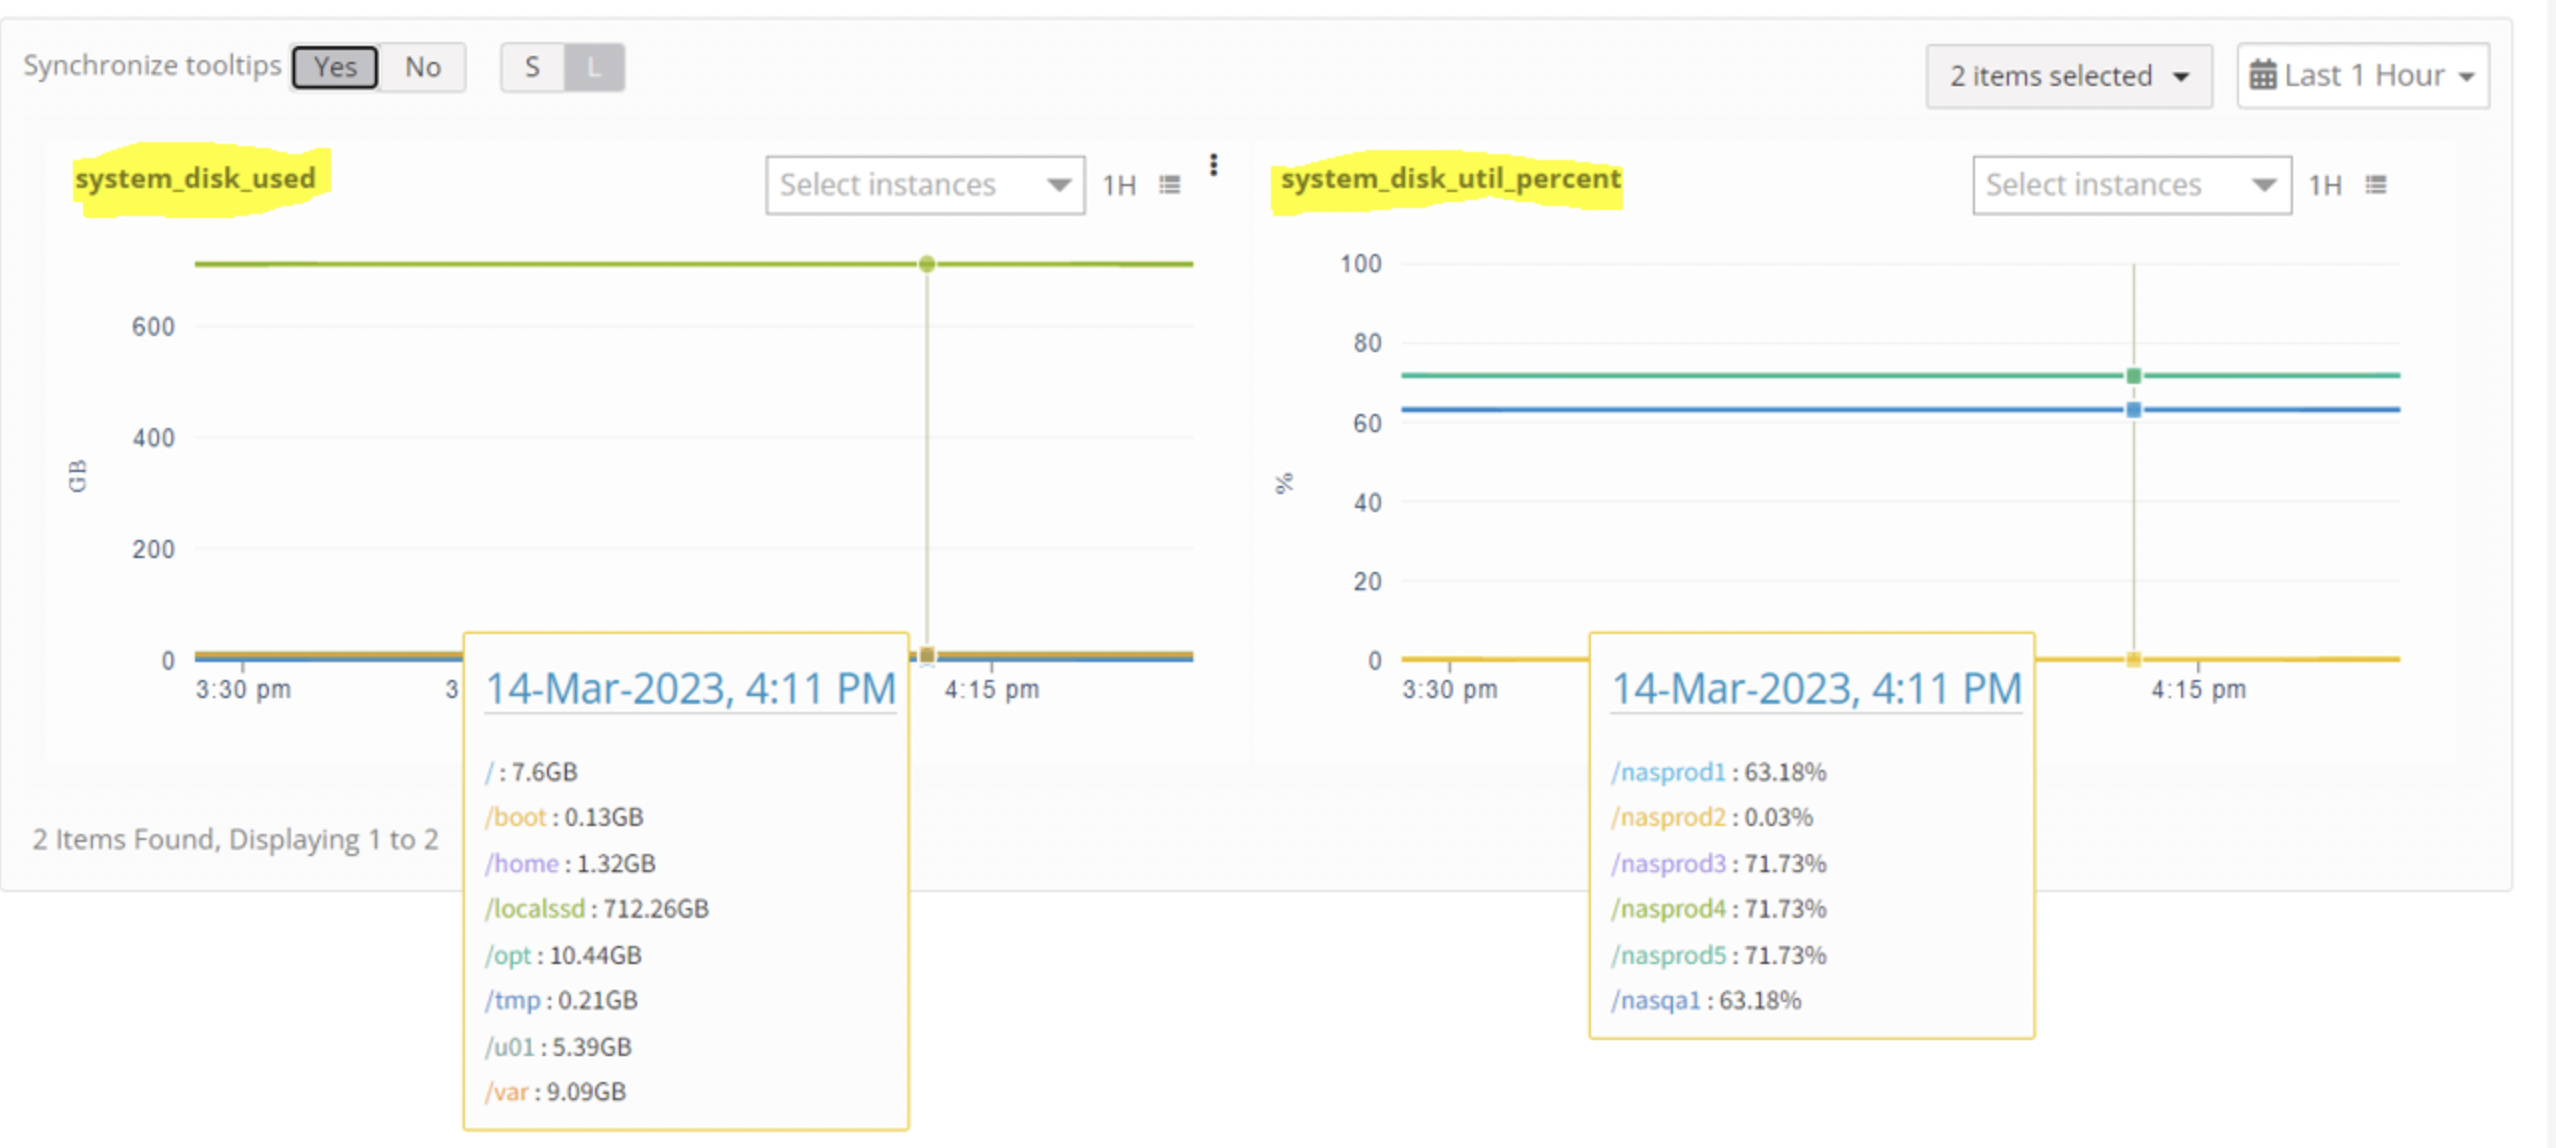Open Select instances dropdown for system_disk_used
2556x1148 pixels.
coord(925,185)
